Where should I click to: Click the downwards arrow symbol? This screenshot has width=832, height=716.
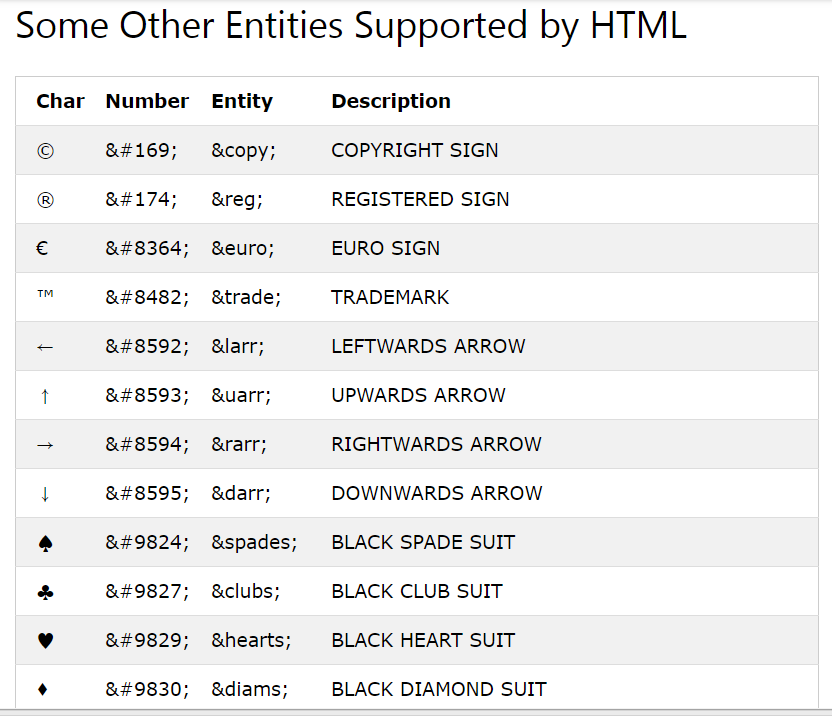(45, 494)
